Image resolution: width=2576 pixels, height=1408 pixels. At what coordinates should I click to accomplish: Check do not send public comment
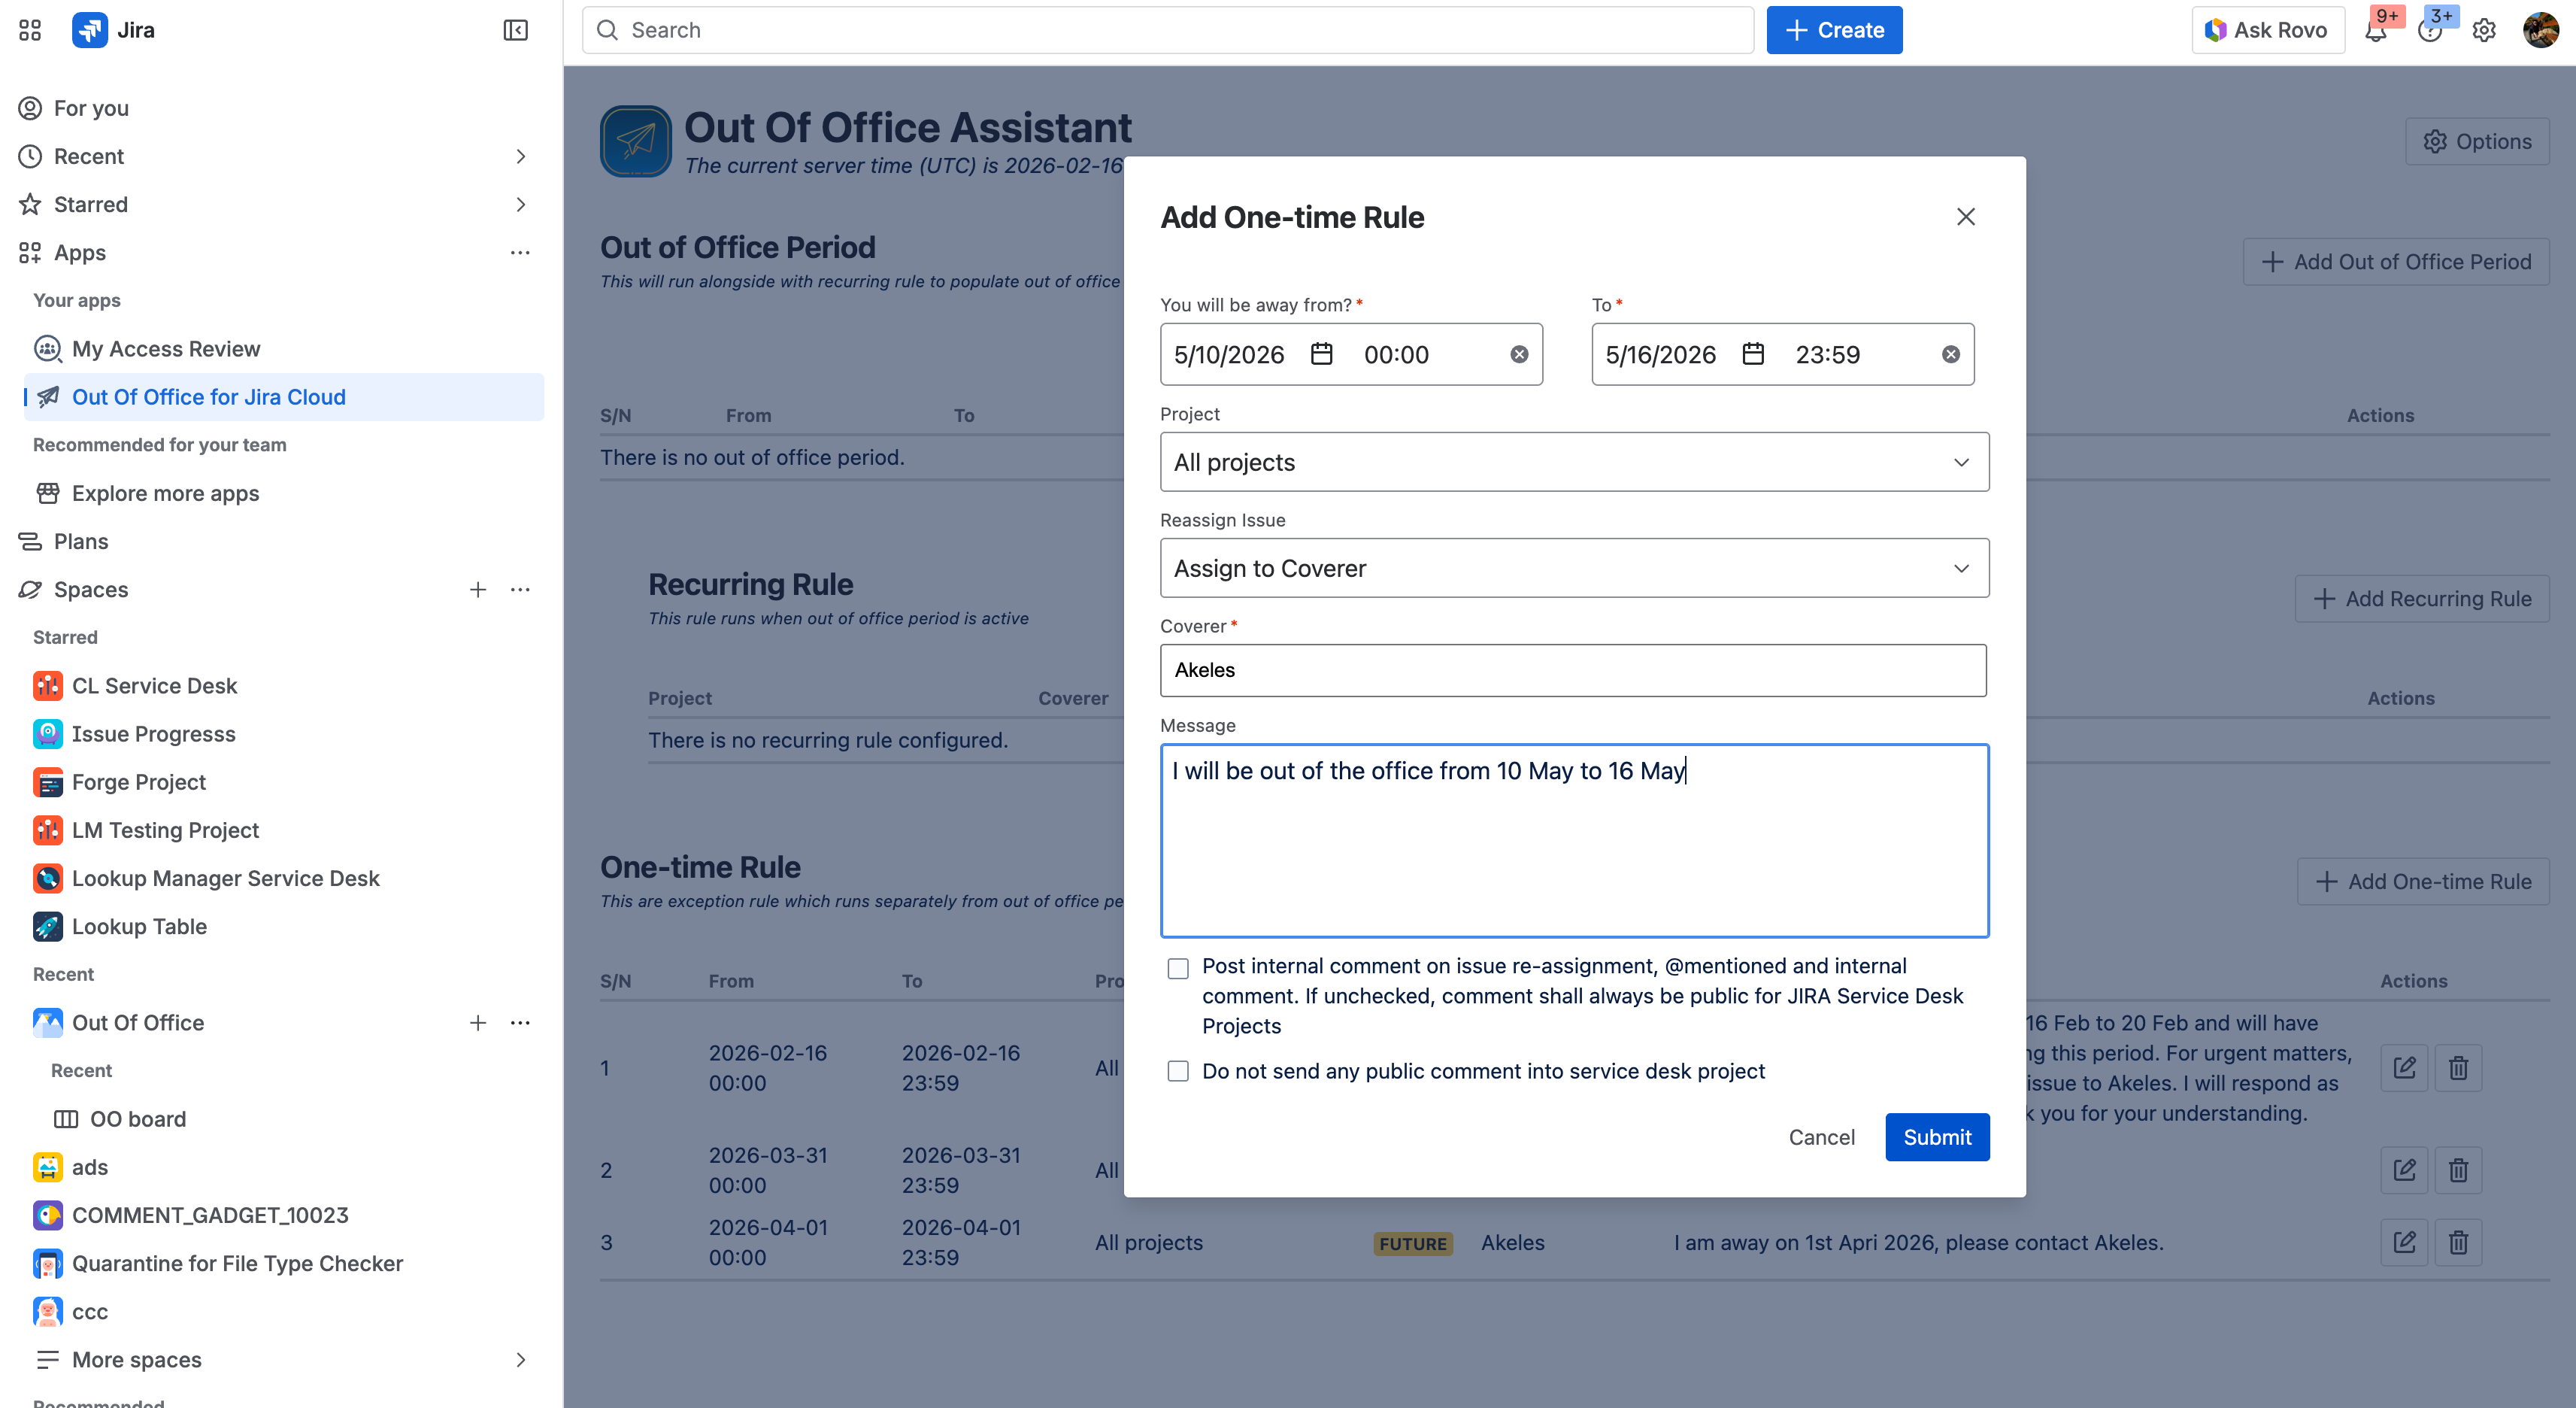[x=1178, y=1071]
